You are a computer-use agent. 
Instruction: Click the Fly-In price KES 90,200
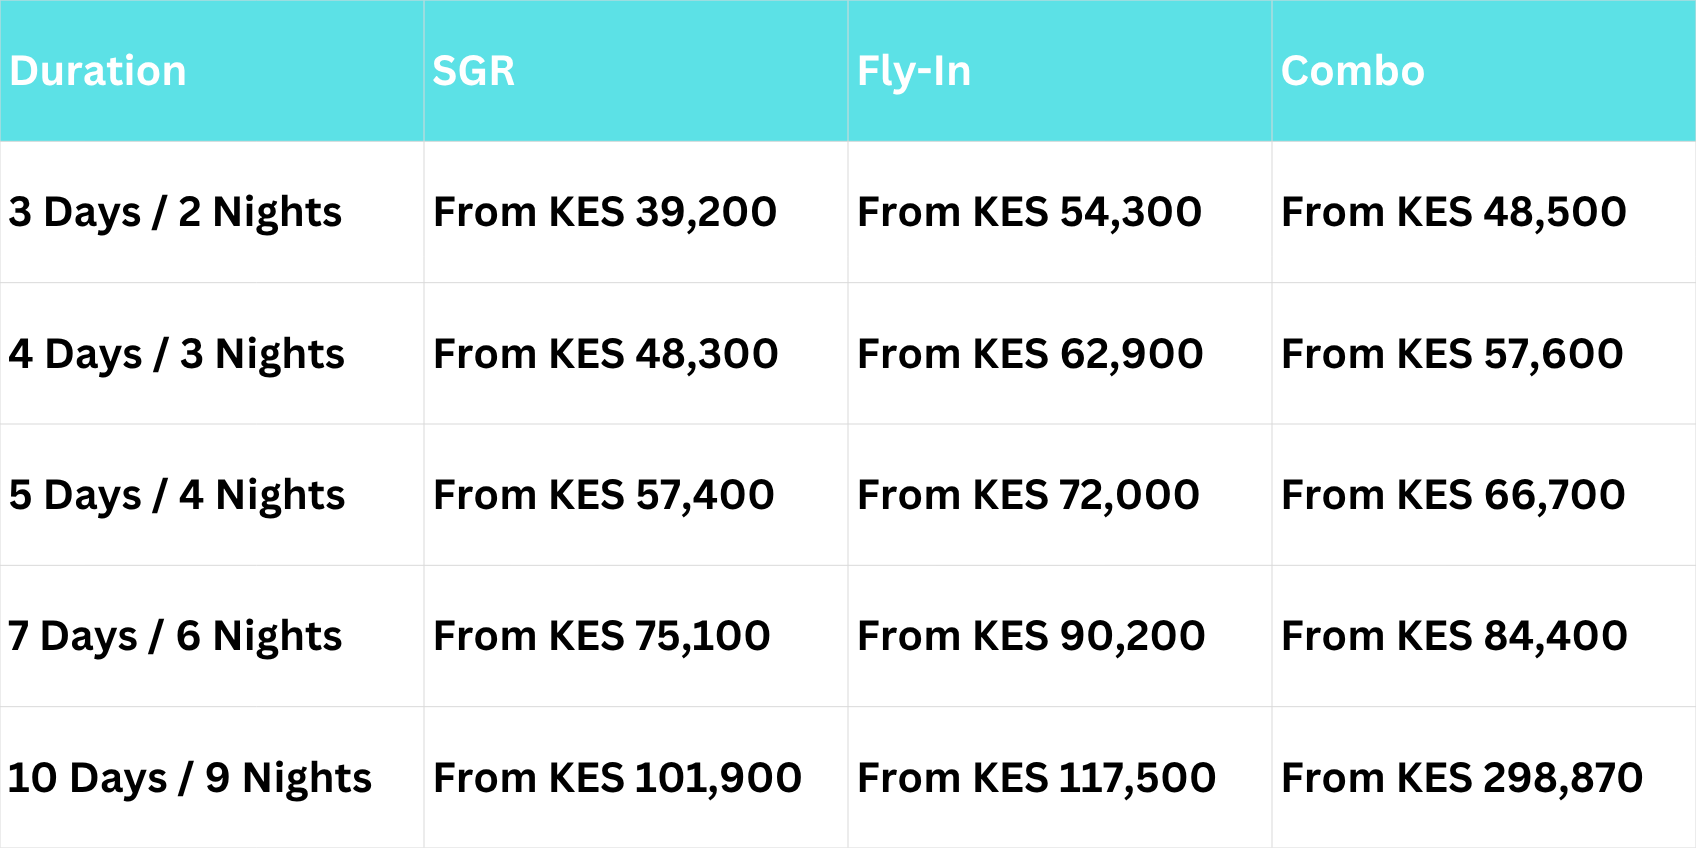point(1031,636)
